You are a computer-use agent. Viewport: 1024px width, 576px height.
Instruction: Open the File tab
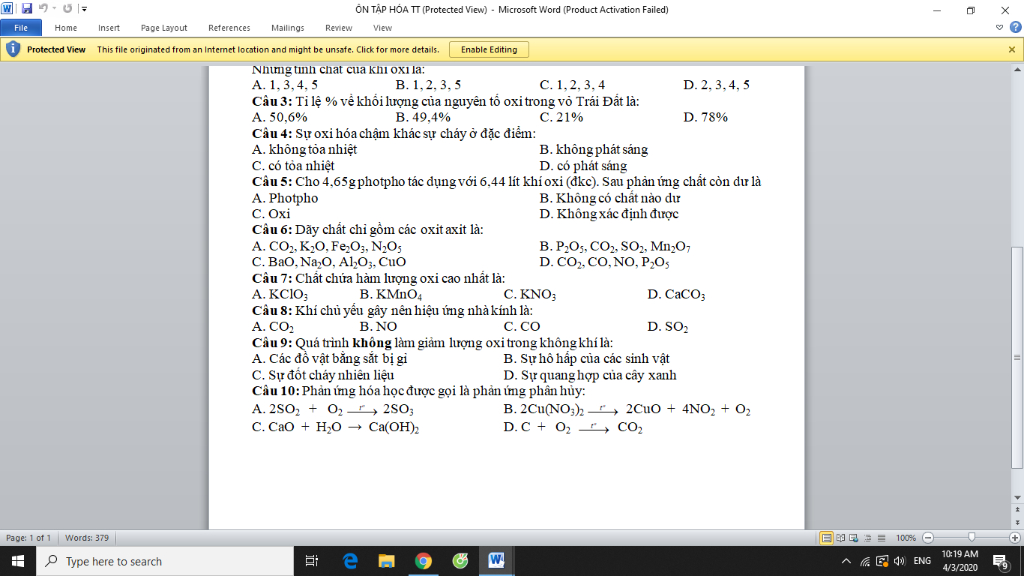pyautogui.click(x=21, y=28)
